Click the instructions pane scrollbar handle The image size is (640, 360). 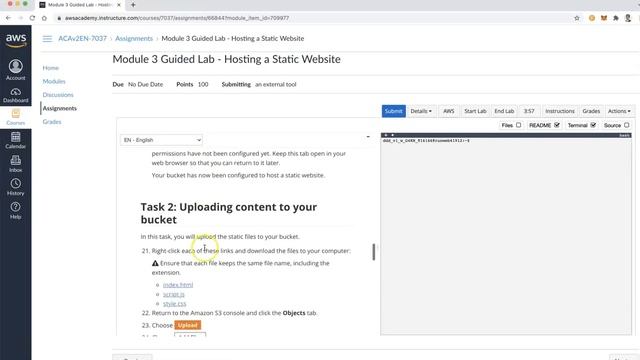pyautogui.click(x=373, y=252)
